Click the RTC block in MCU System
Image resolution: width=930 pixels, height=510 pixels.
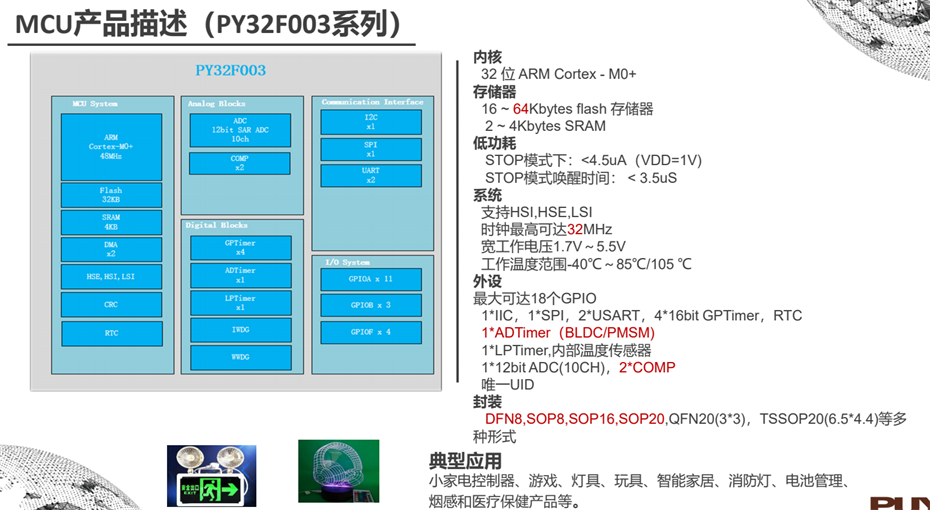tap(111, 333)
